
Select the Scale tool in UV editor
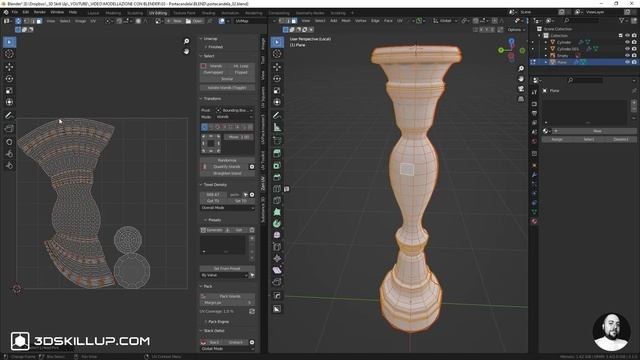[x=9, y=90]
